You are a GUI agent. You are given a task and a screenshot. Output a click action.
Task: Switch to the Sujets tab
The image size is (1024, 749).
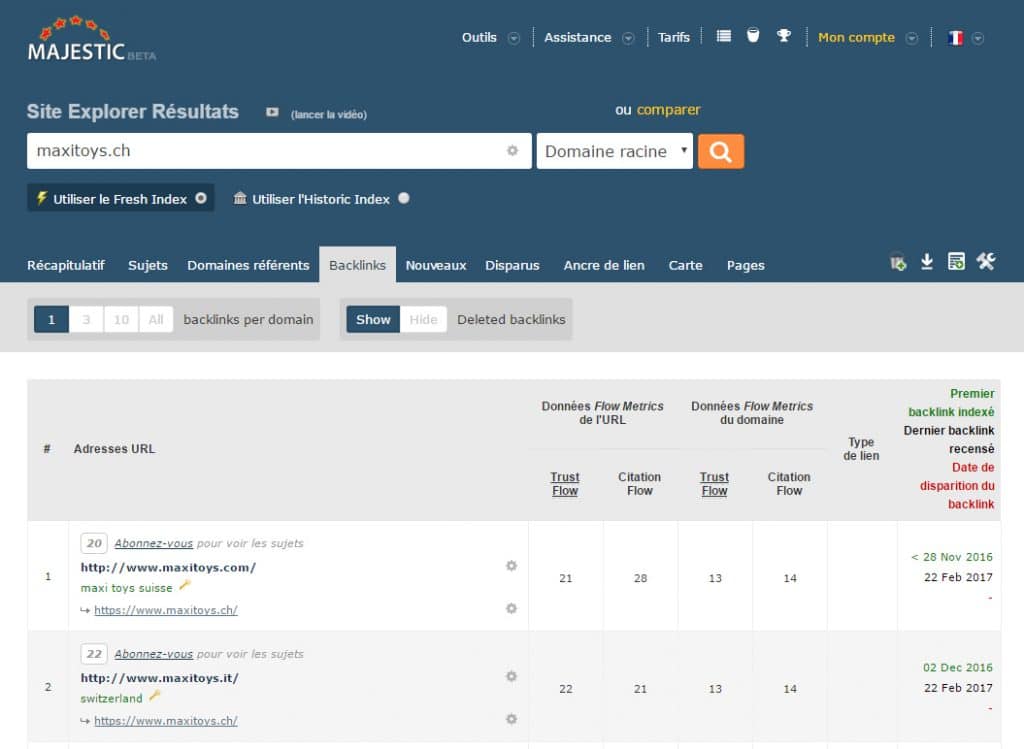coord(148,265)
